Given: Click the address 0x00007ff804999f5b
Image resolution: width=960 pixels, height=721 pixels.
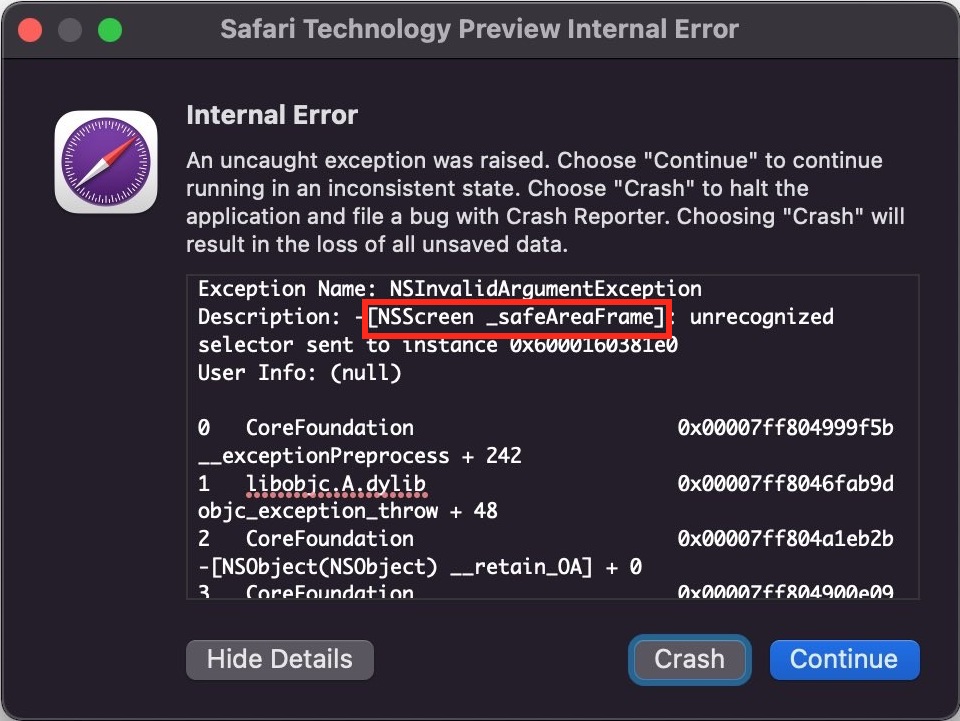Looking at the screenshot, I should (x=785, y=428).
